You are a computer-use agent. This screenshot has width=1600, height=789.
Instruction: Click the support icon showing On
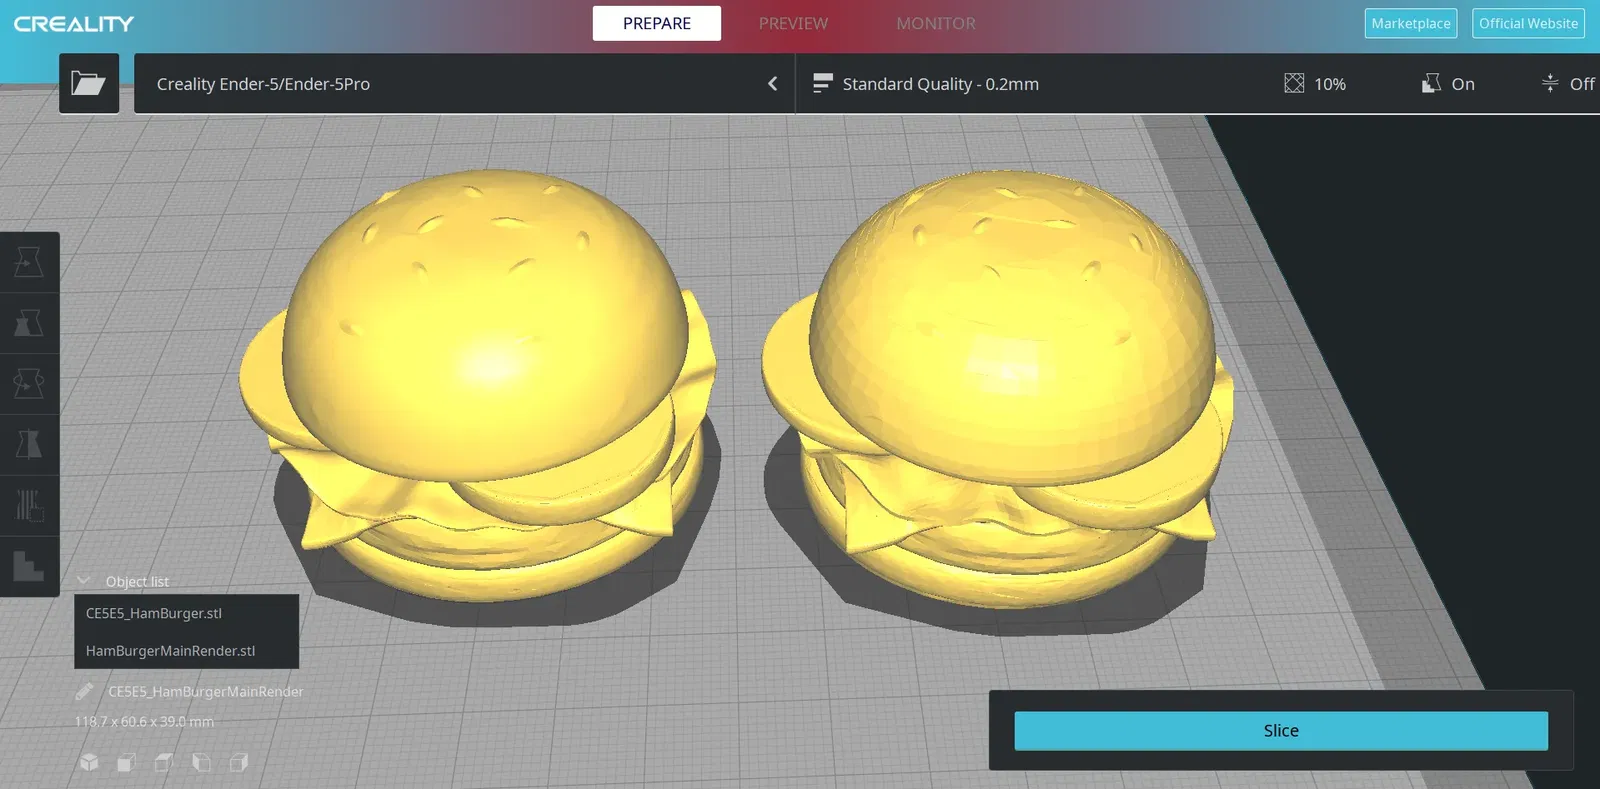[1431, 83]
